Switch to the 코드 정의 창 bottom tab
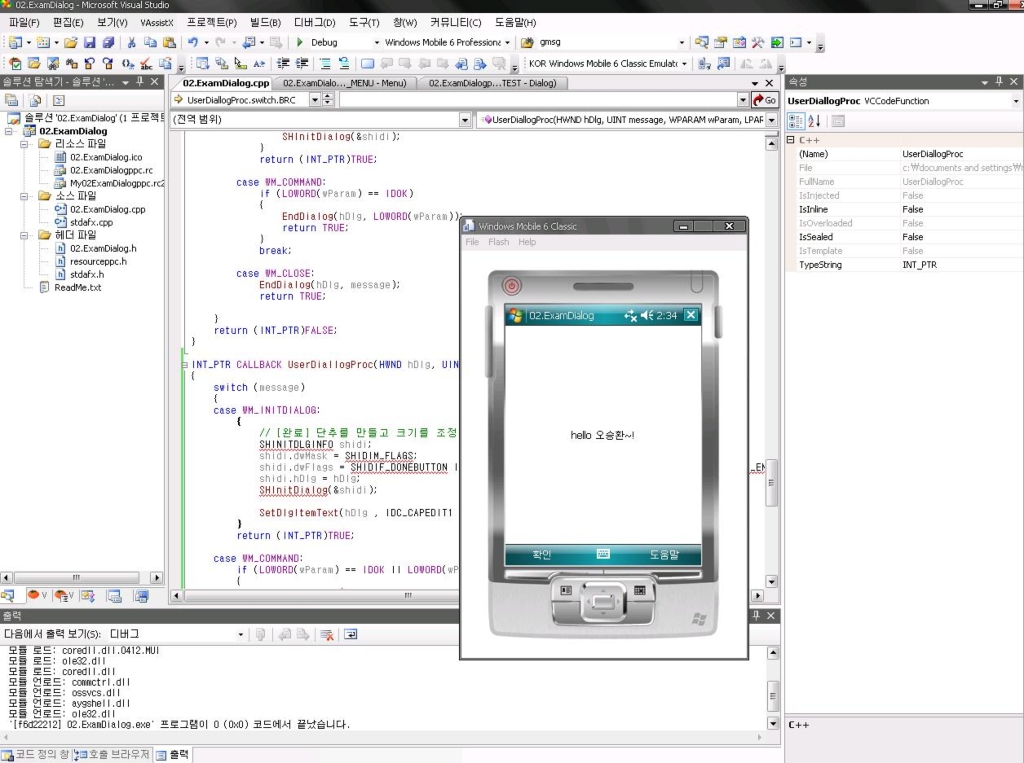The height and width of the screenshot is (763, 1024). [x=37, y=755]
